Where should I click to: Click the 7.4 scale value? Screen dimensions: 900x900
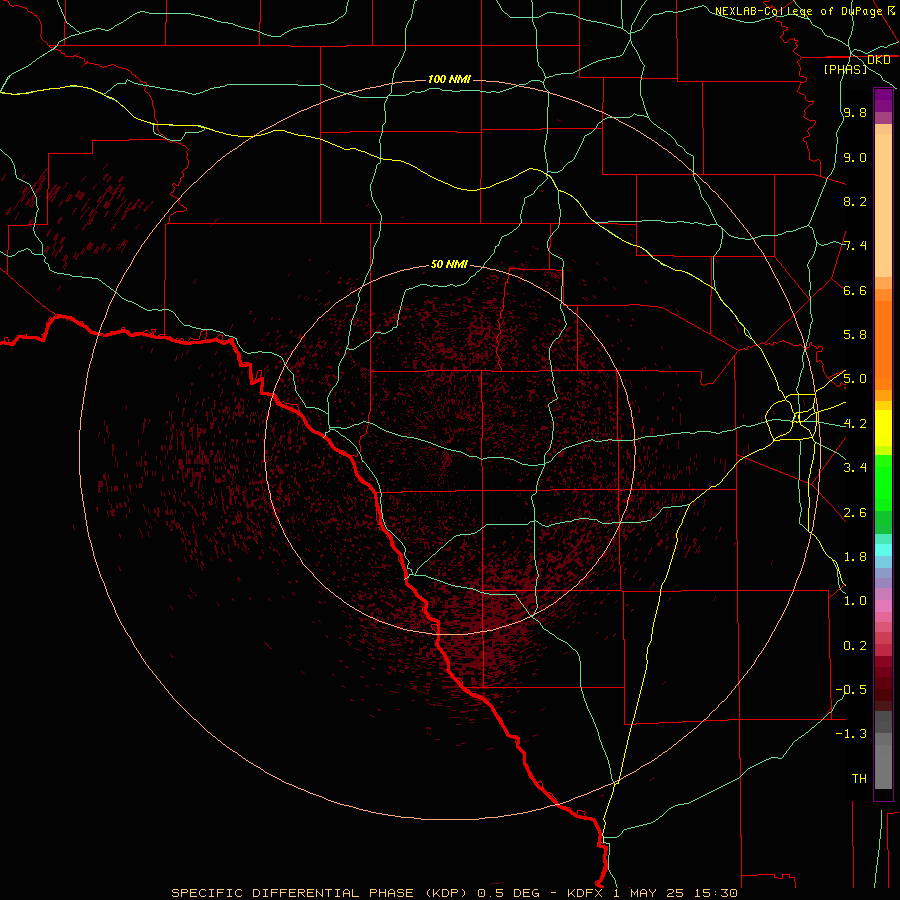(x=855, y=246)
